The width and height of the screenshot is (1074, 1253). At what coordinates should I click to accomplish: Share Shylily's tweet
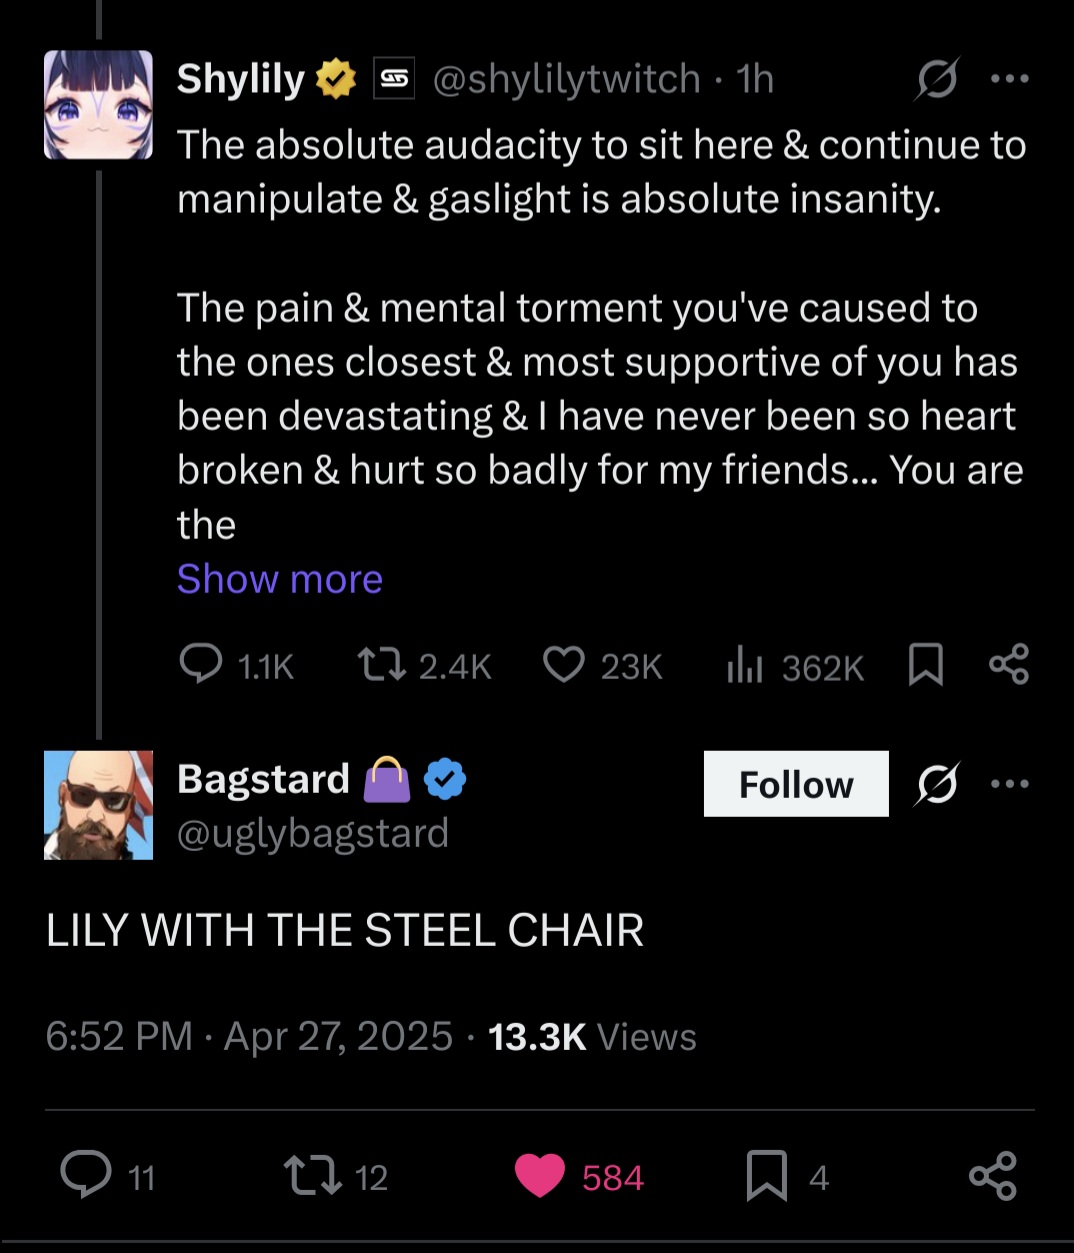click(1008, 665)
